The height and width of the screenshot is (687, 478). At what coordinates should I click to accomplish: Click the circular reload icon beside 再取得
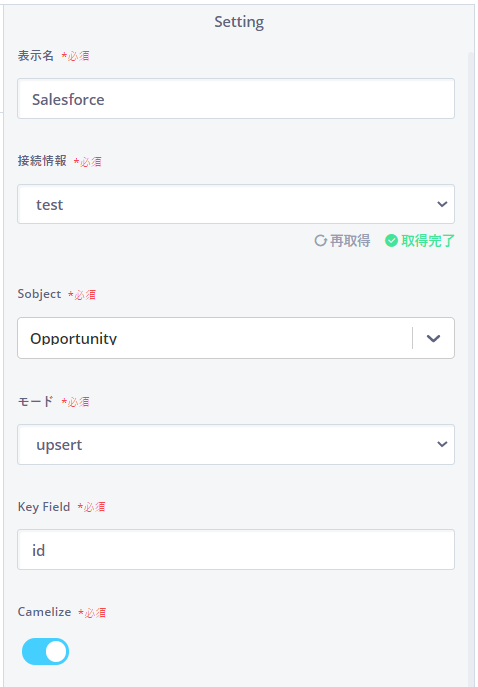321,241
